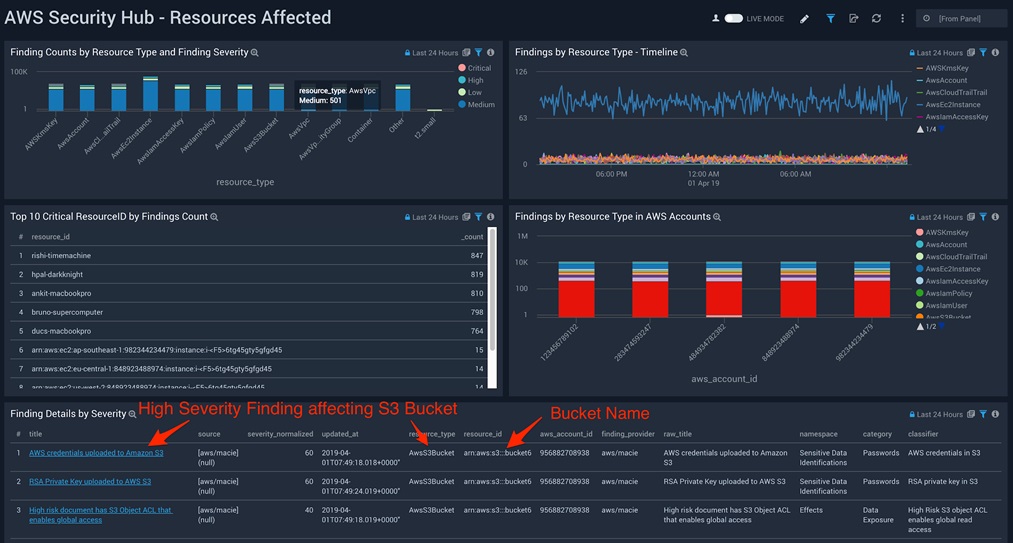This screenshot has height=543, width=1013.
Task: Select rishi-timemachine row in Top 10 table
Action: click(251, 256)
